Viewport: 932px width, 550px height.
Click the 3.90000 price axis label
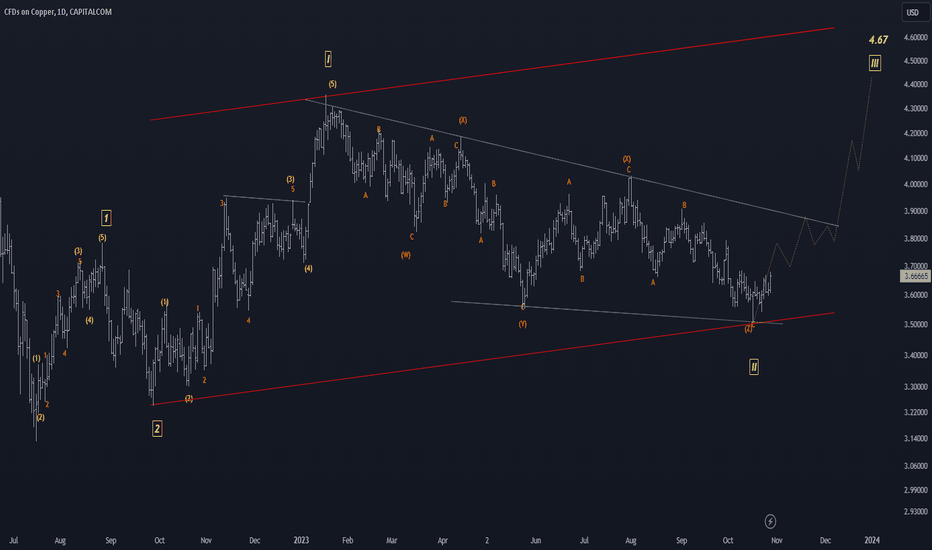click(915, 211)
